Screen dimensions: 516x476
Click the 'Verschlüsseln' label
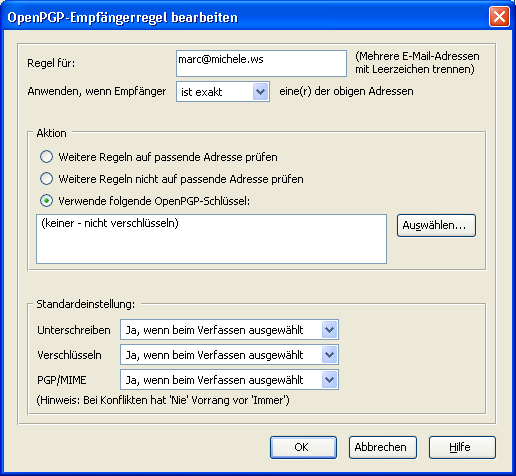69,355
